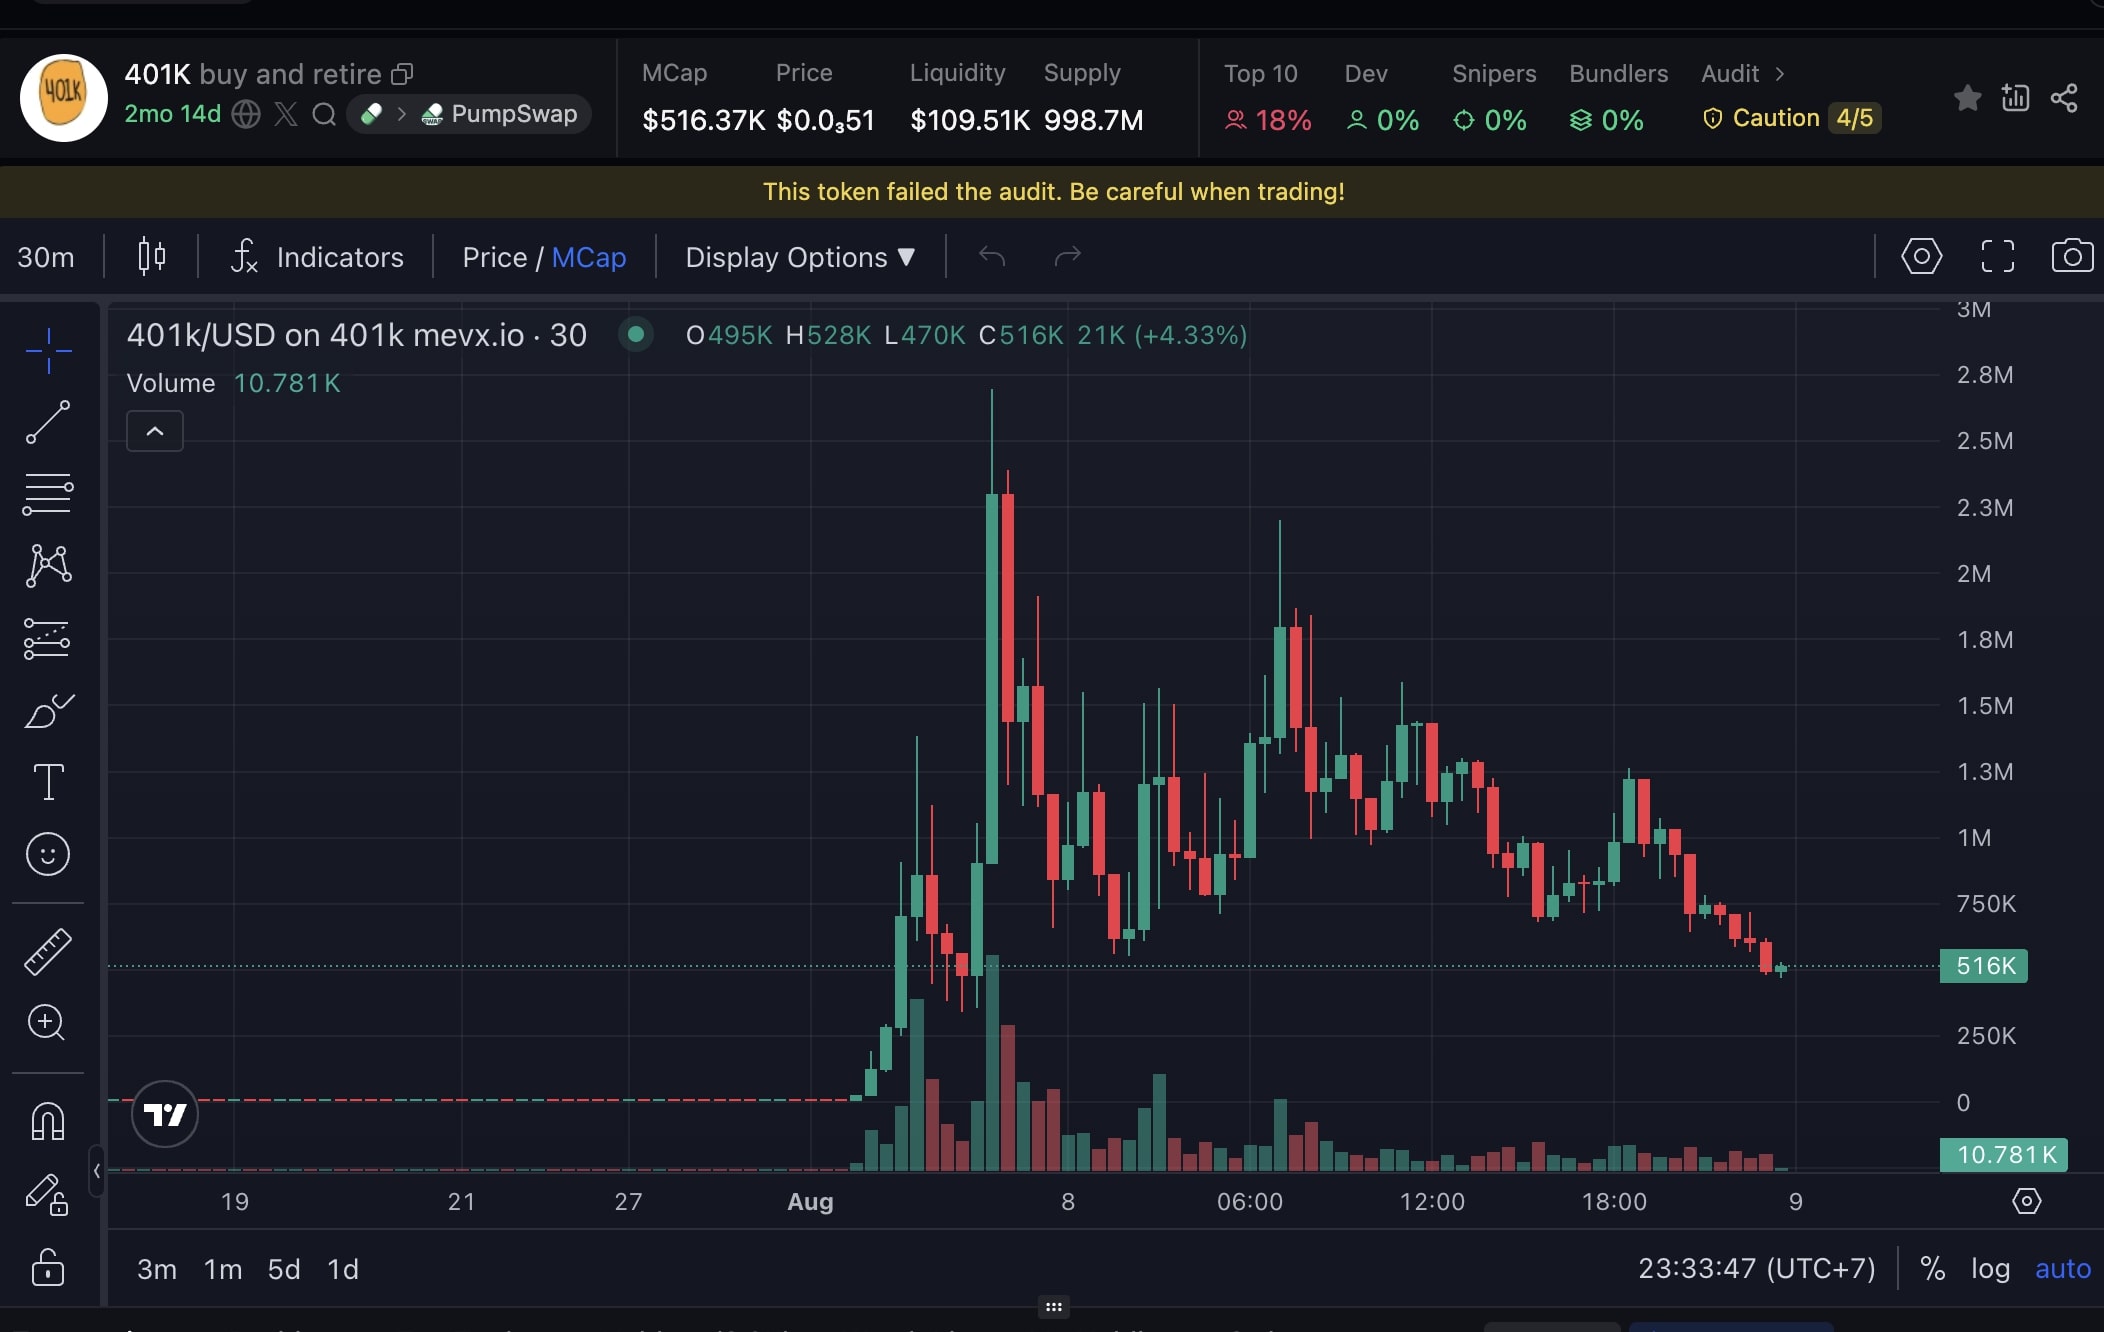
Task: Open timezone menu 23:33:47 (UTC+7)
Action: [x=1757, y=1269]
